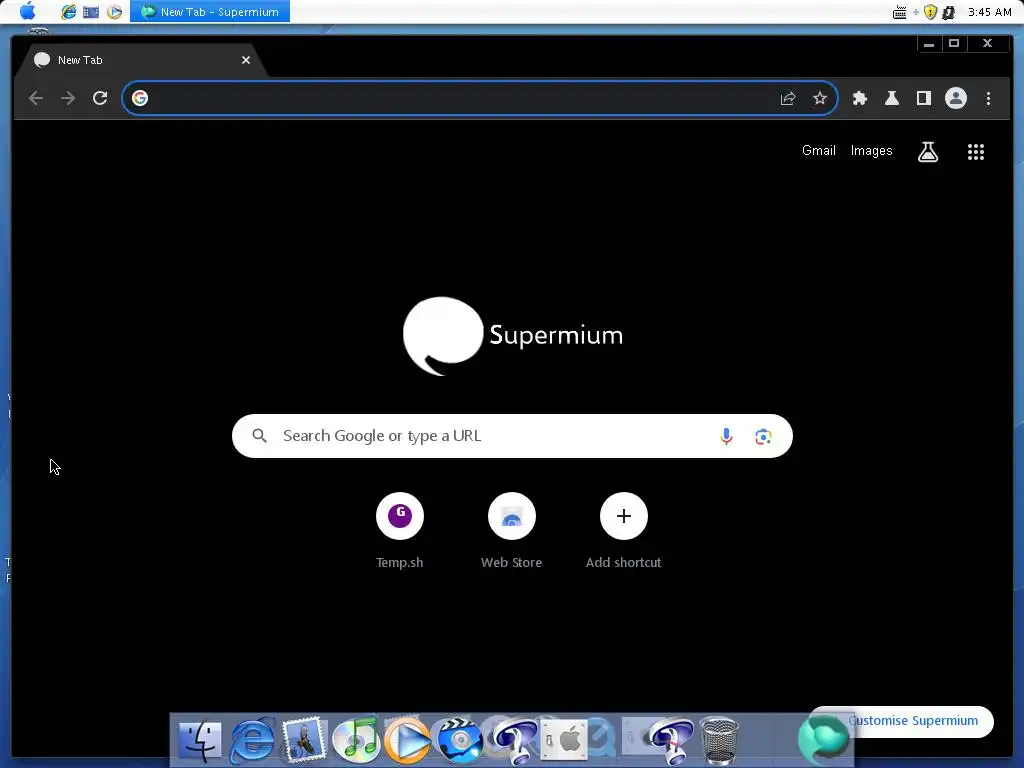This screenshot has height=768, width=1024.
Task: Launch media player from the top quick launch
Action: pos(114,12)
